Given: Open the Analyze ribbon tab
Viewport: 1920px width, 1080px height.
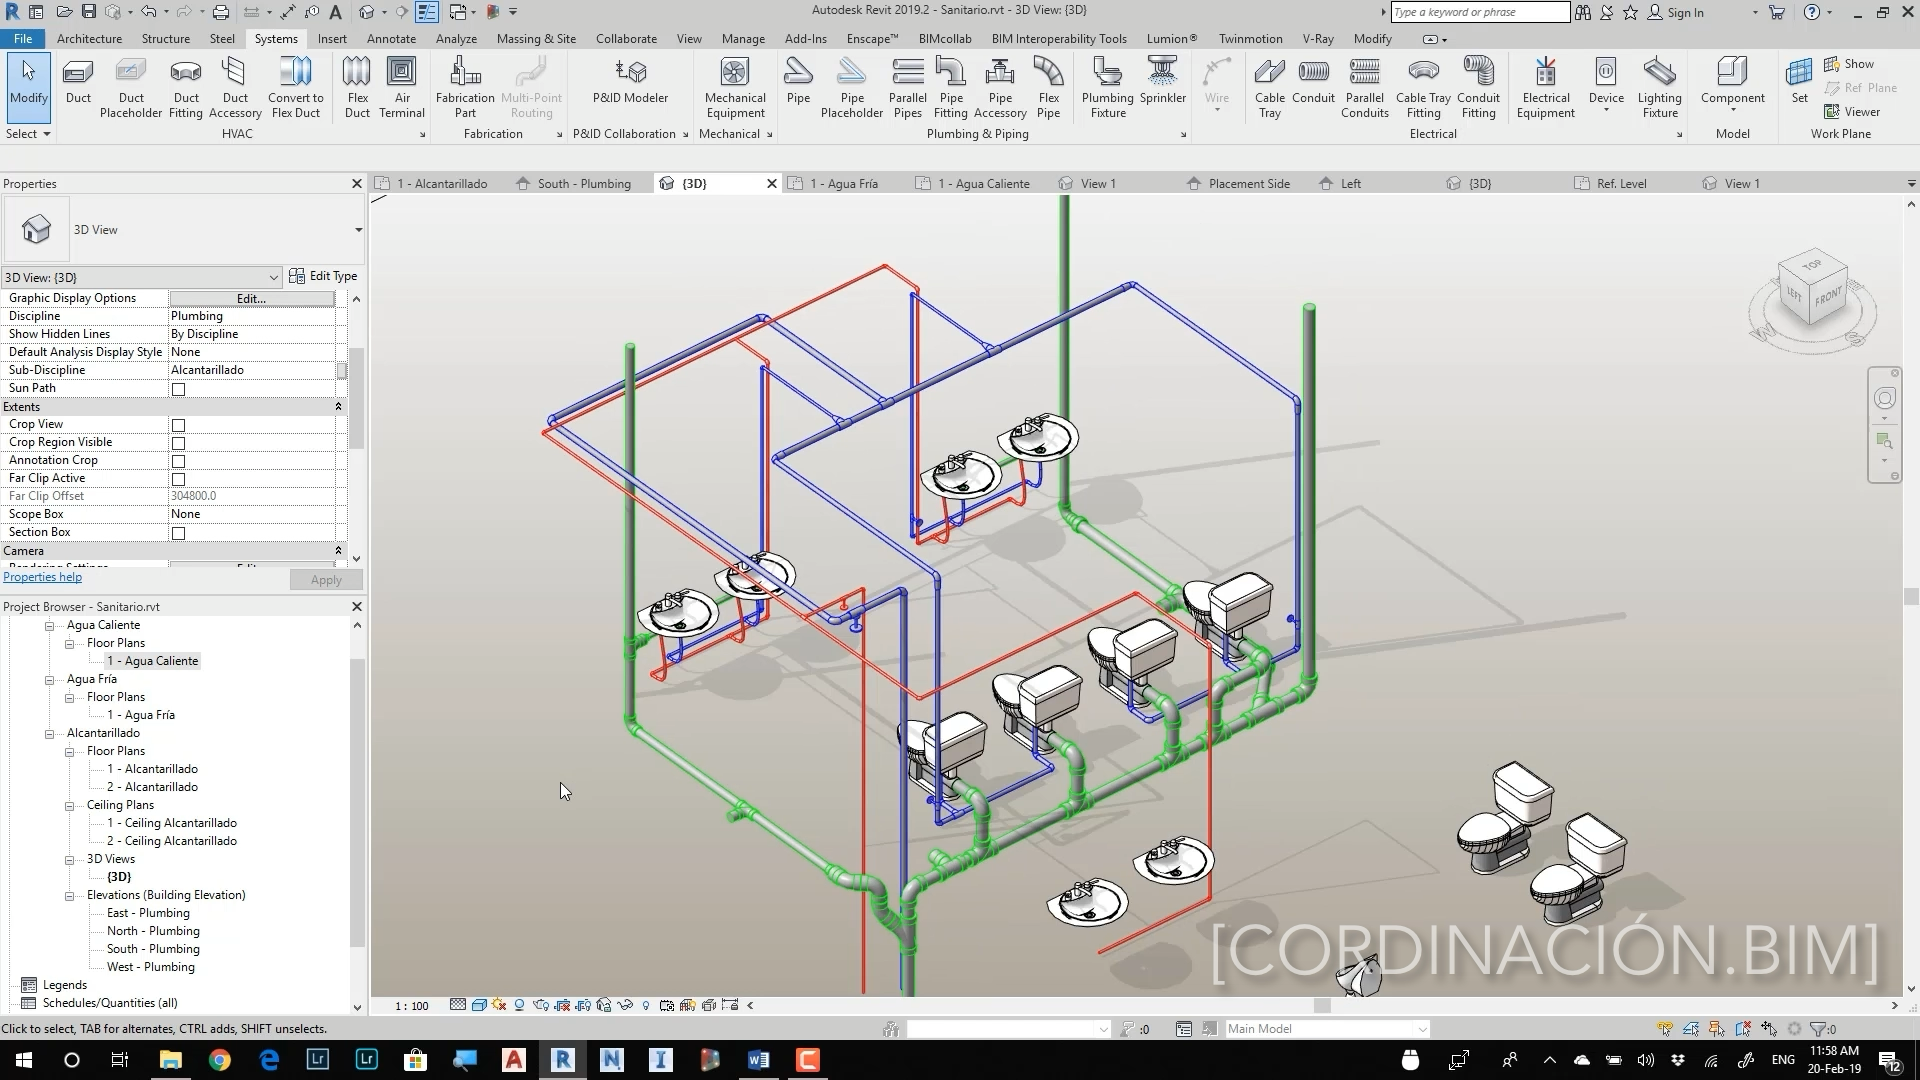Looking at the screenshot, I should [x=456, y=39].
